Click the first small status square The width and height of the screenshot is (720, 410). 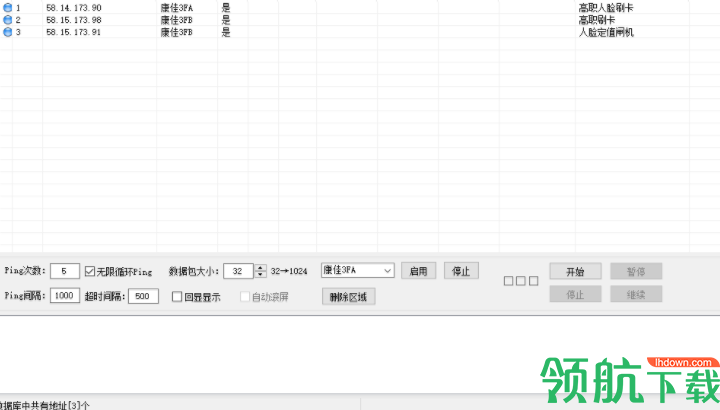click(508, 281)
